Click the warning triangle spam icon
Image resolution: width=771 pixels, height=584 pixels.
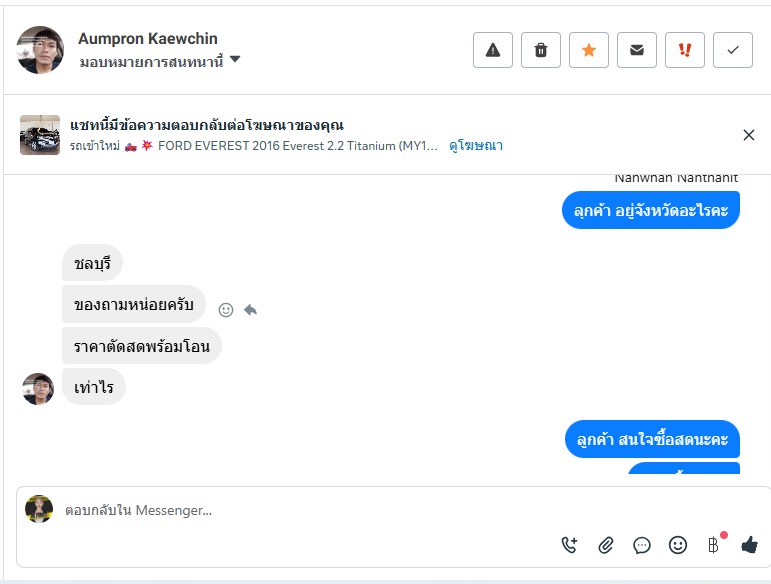(x=493, y=50)
